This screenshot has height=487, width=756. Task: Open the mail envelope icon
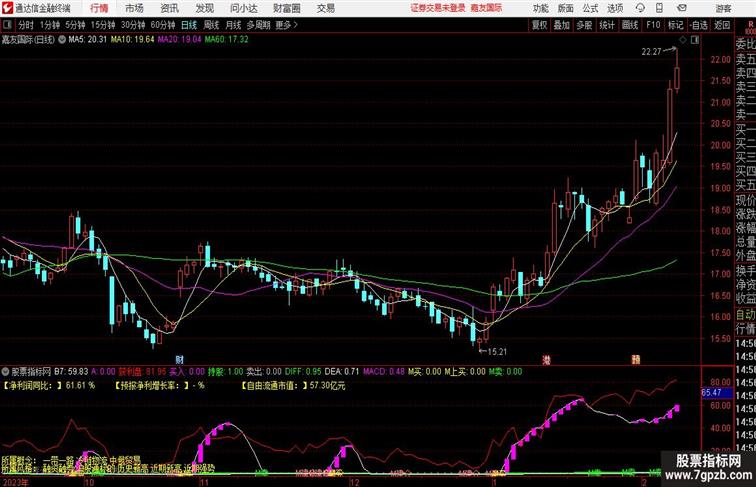pos(682,8)
